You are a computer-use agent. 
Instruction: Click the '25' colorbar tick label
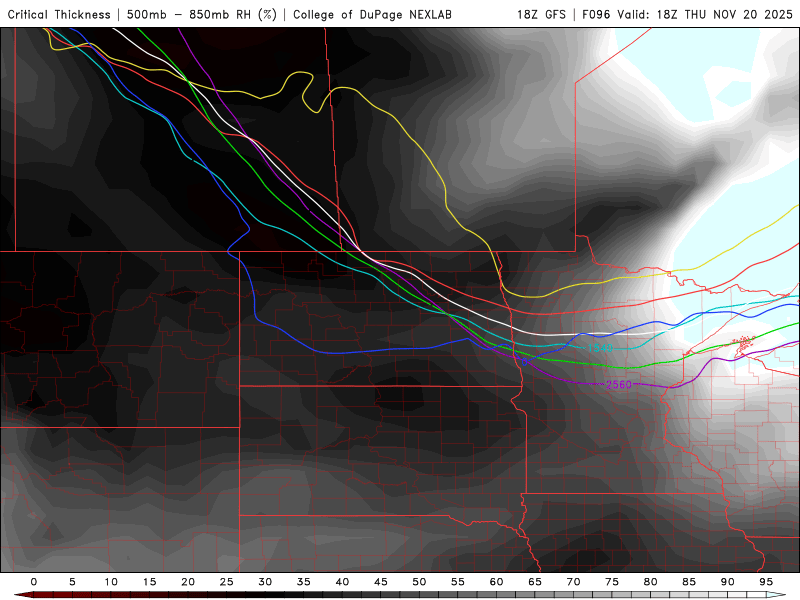point(227,582)
